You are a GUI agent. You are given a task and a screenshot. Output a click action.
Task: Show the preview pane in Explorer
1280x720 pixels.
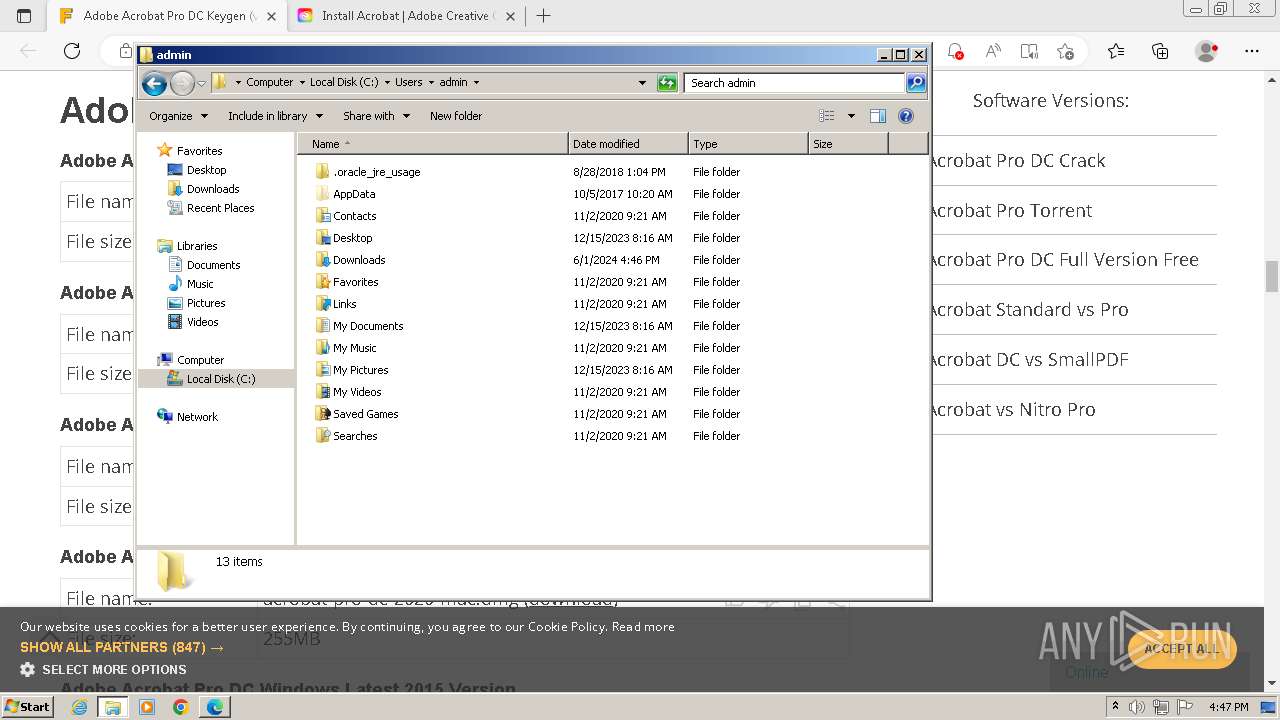877,116
